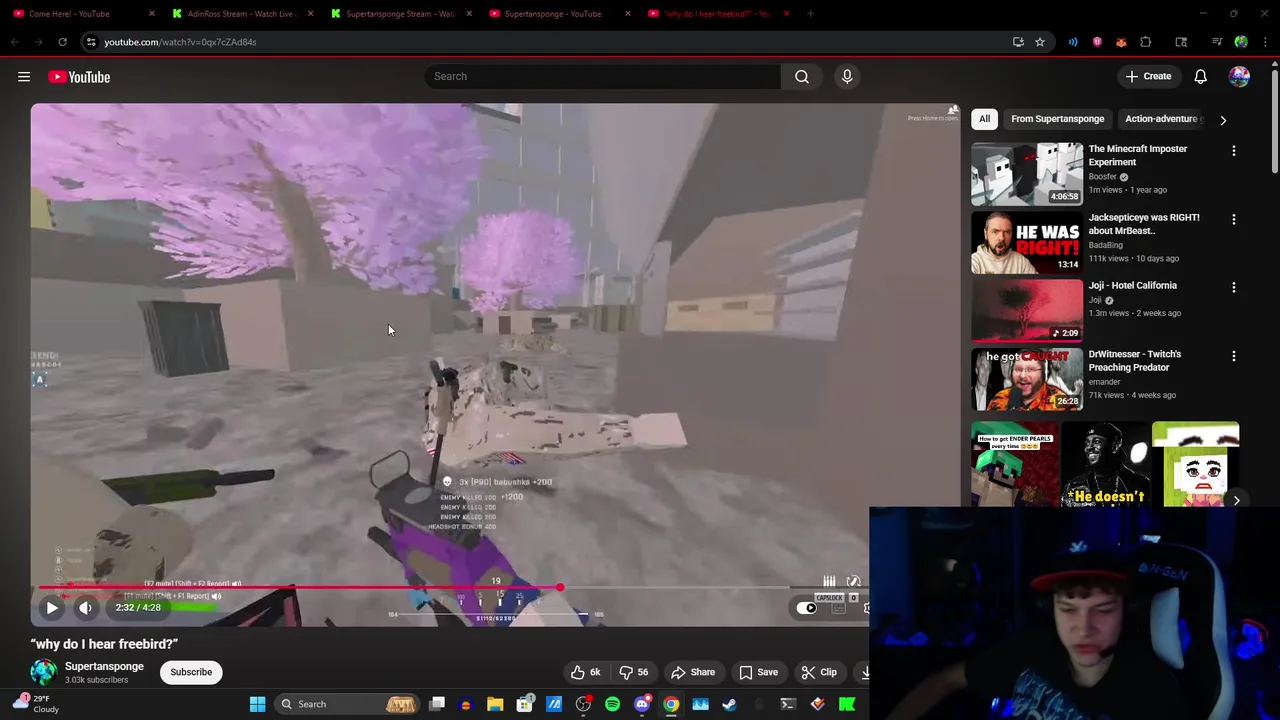Open Steam from the taskbar

pos(729,704)
